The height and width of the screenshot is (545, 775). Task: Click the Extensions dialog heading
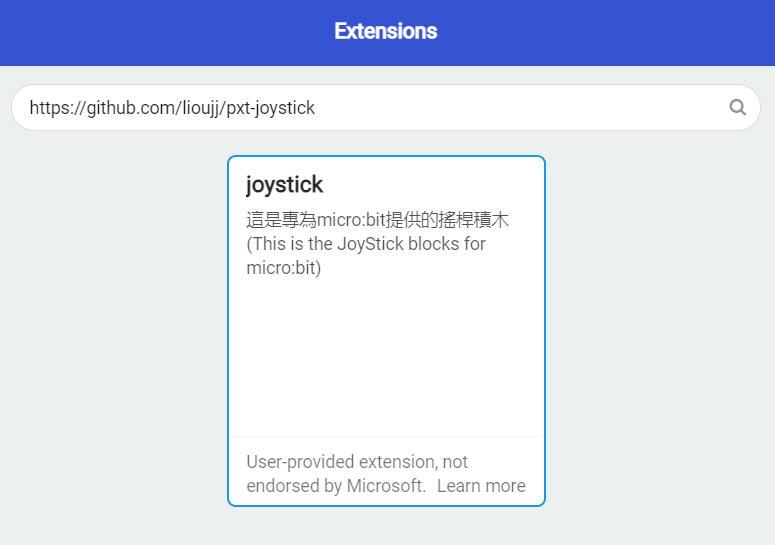click(x=386, y=31)
